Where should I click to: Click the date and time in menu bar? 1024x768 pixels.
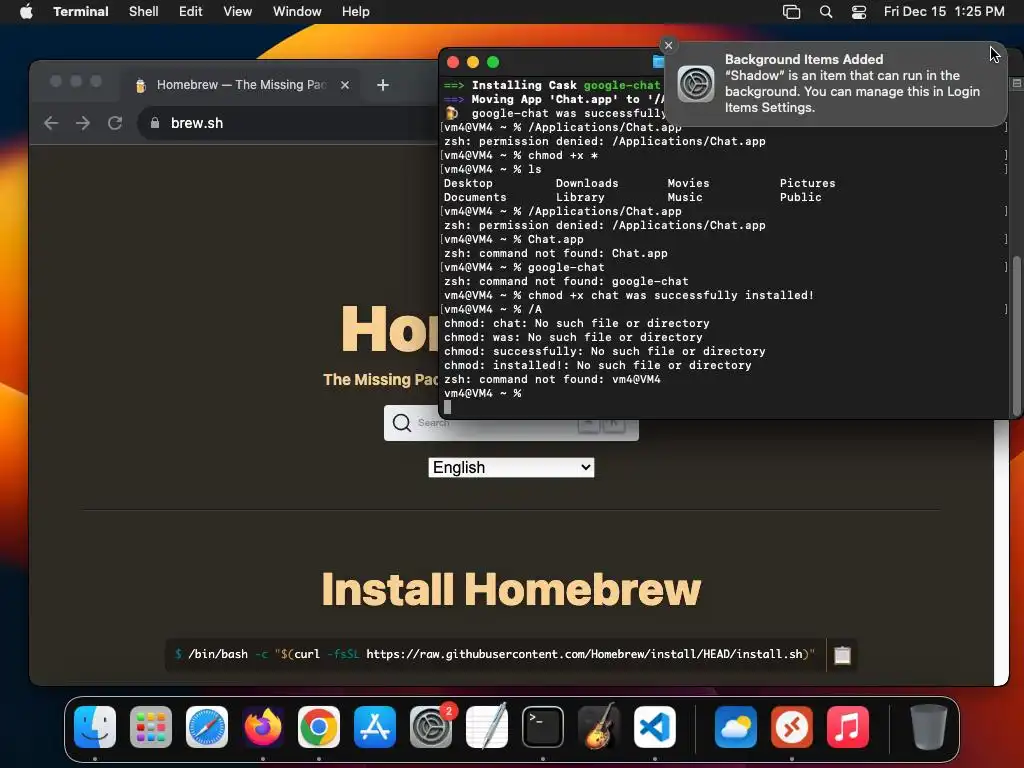[x=944, y=12]
